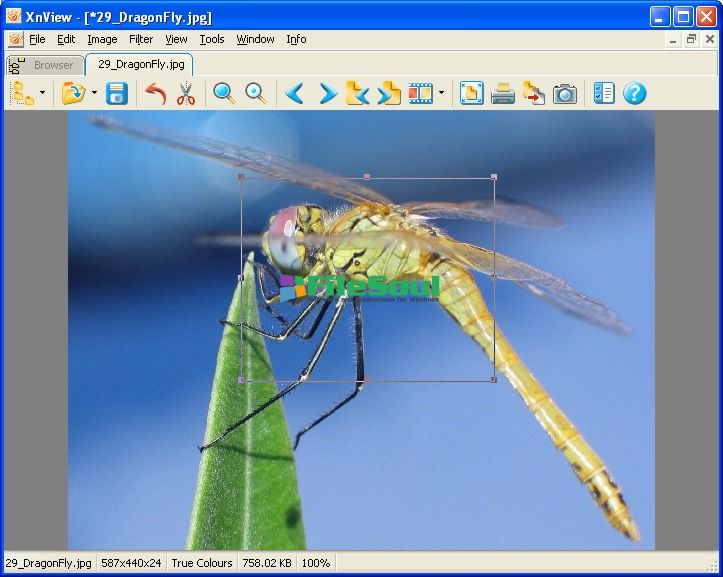Click the Save disk icon
This screenshot has height=577, width=723.
(117, 94)
